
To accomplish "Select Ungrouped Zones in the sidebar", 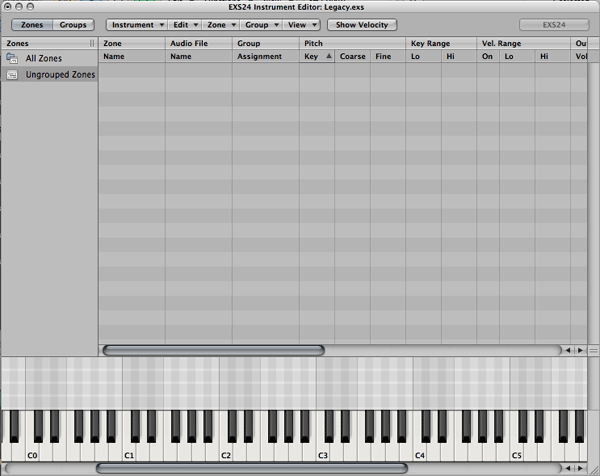I will point(49,75).
